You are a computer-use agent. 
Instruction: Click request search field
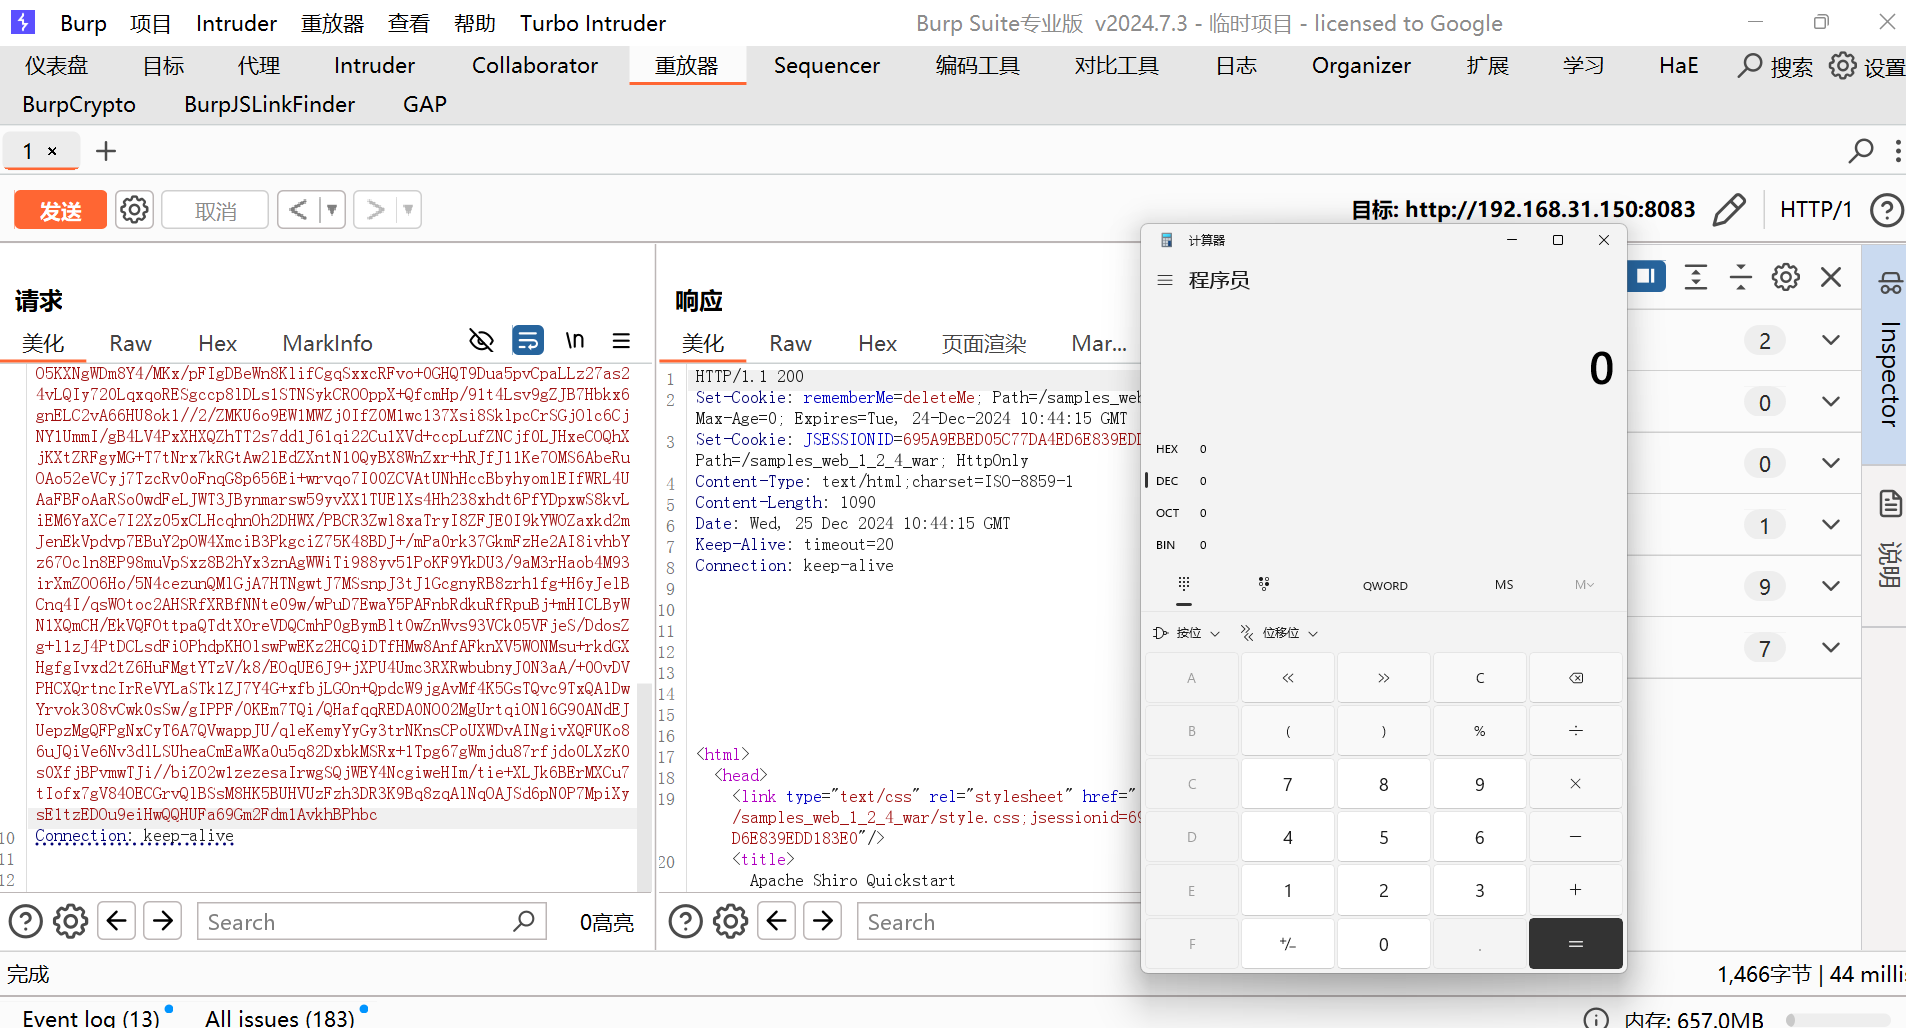tap(371, 921)
